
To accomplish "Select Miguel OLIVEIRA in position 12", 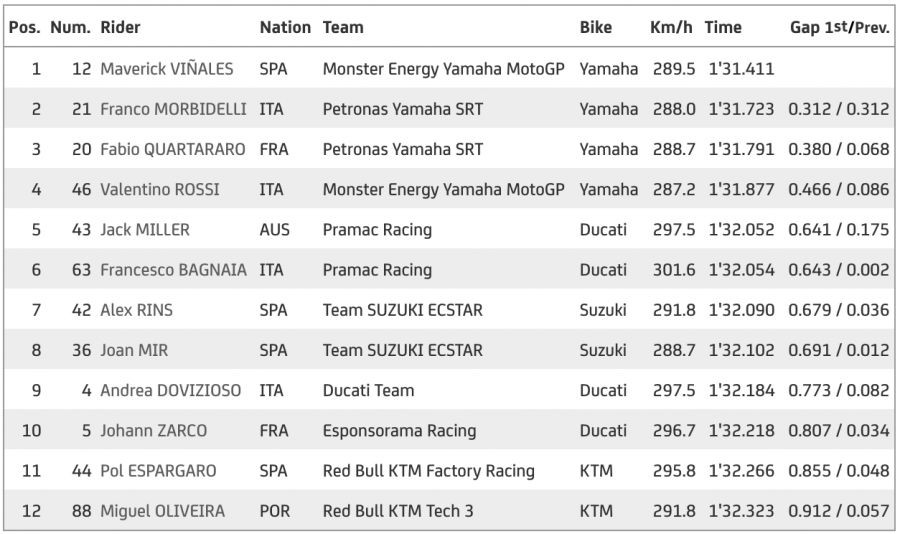I will point(162,511).
